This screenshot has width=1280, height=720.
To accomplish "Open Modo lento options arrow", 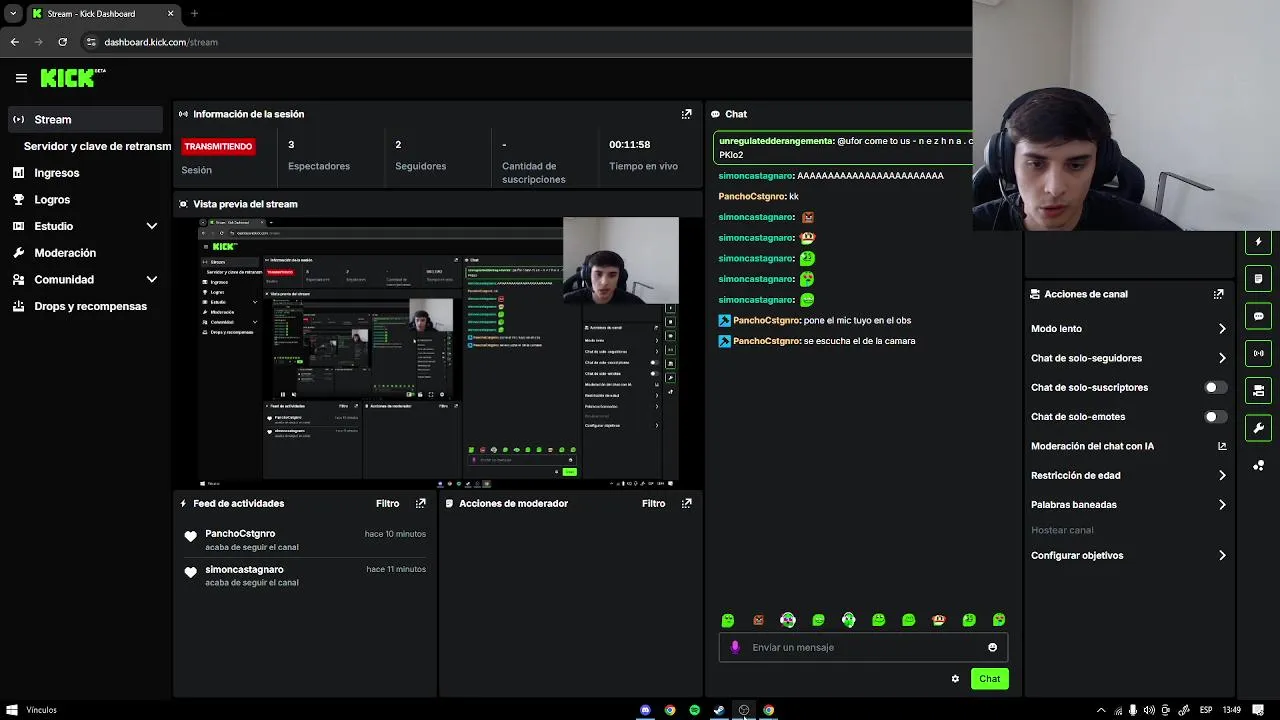I will tap(1222, 329).
